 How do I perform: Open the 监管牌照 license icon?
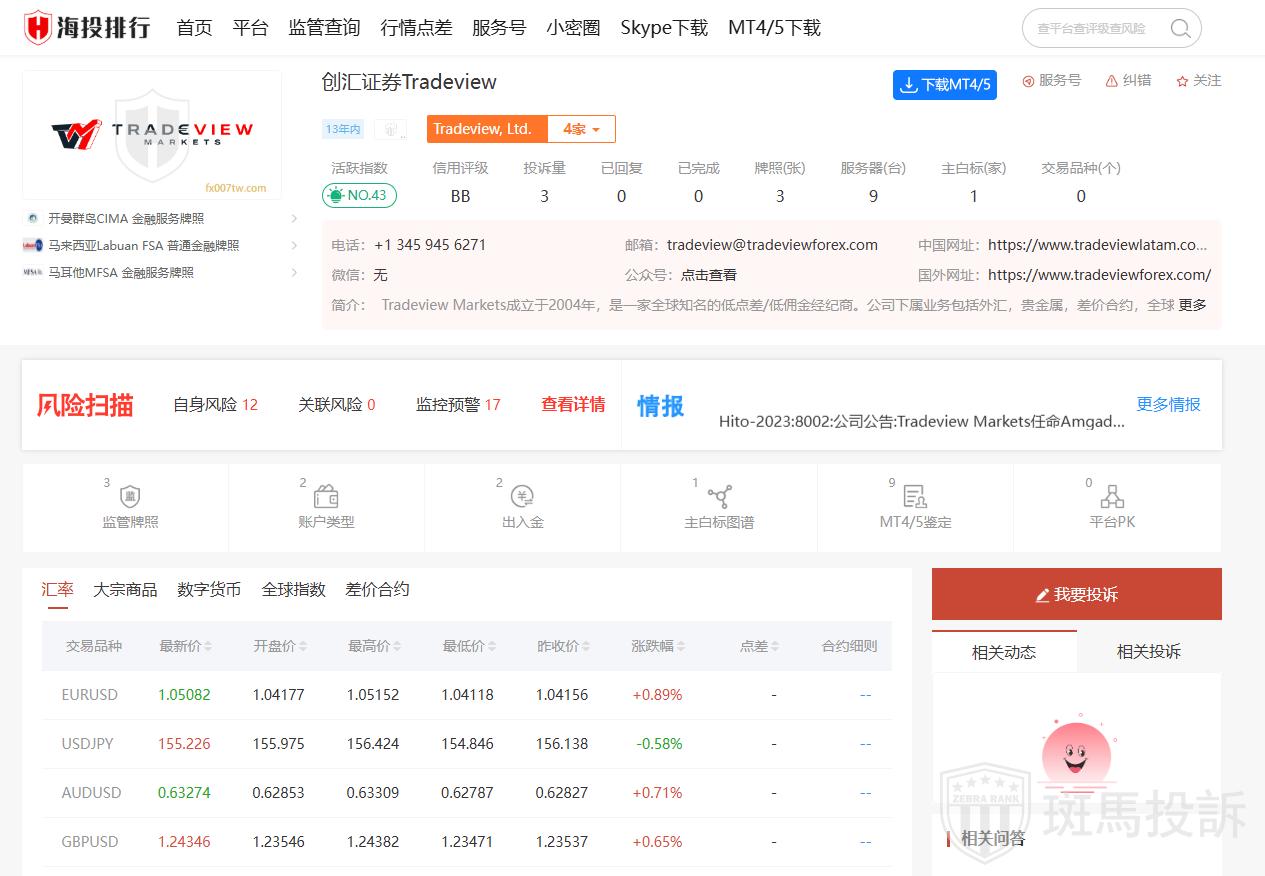click(130, 497)
